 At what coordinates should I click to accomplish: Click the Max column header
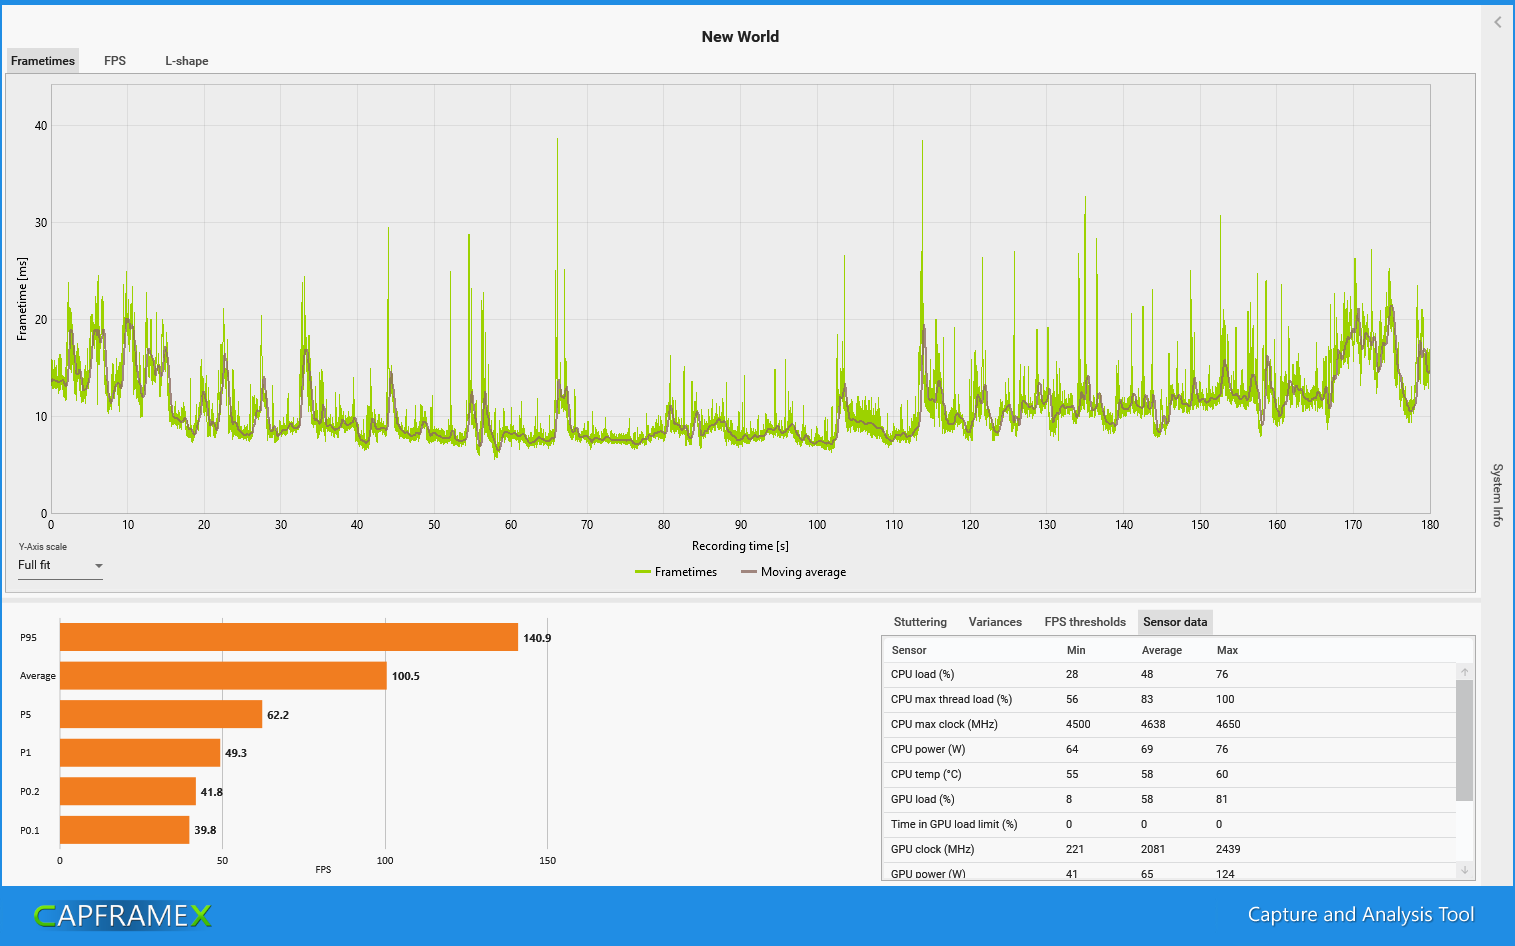1227,650
